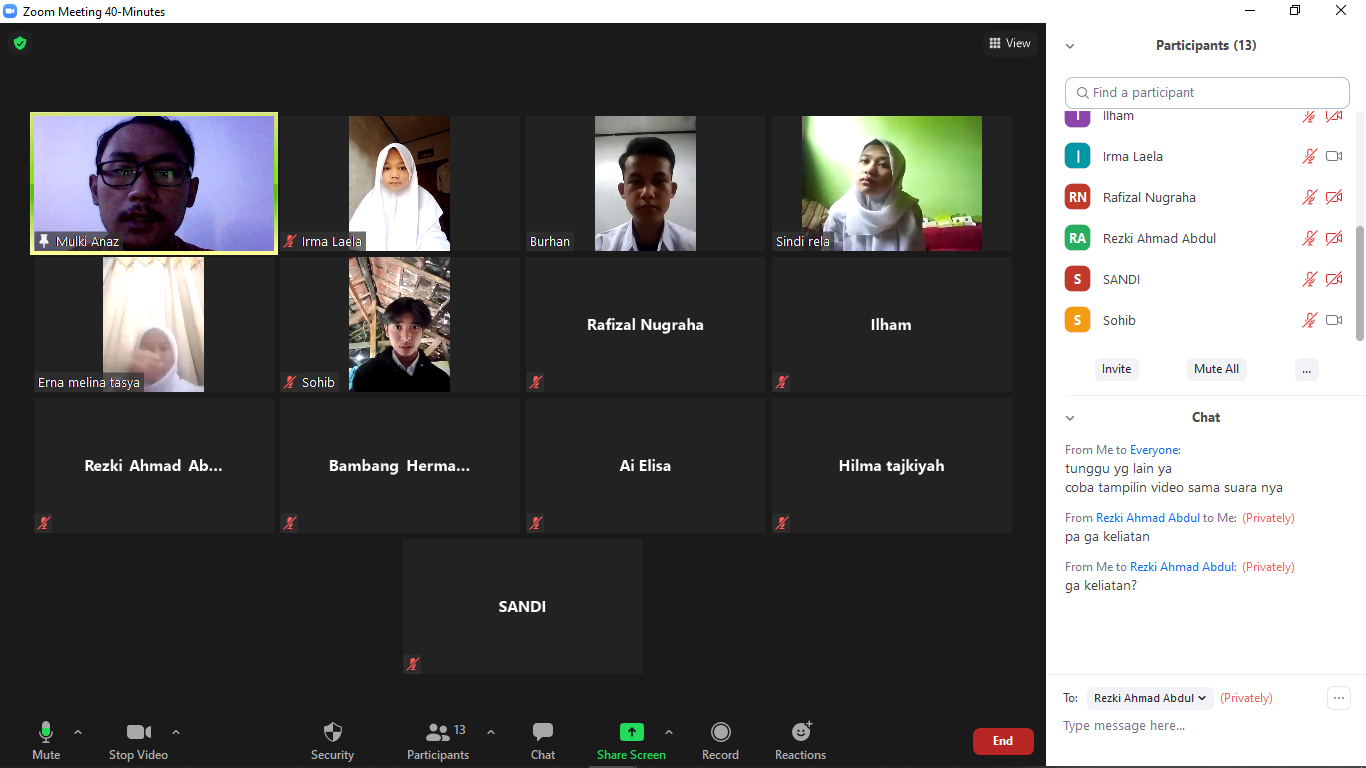1366x768 pixels.
Task: Toggle Sohib's camera icon in participants list
Action: (x=1333, y=320)
